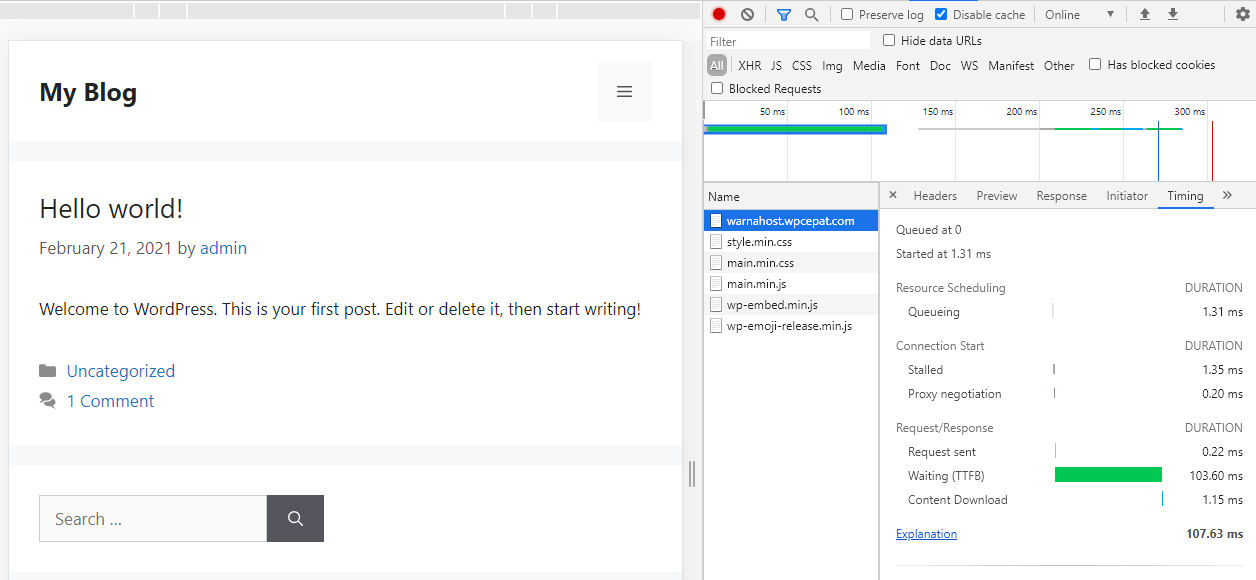Viewport: 1256px width, 580px height.
Task: Open the Explanation link
Action: tap(926, 534)
